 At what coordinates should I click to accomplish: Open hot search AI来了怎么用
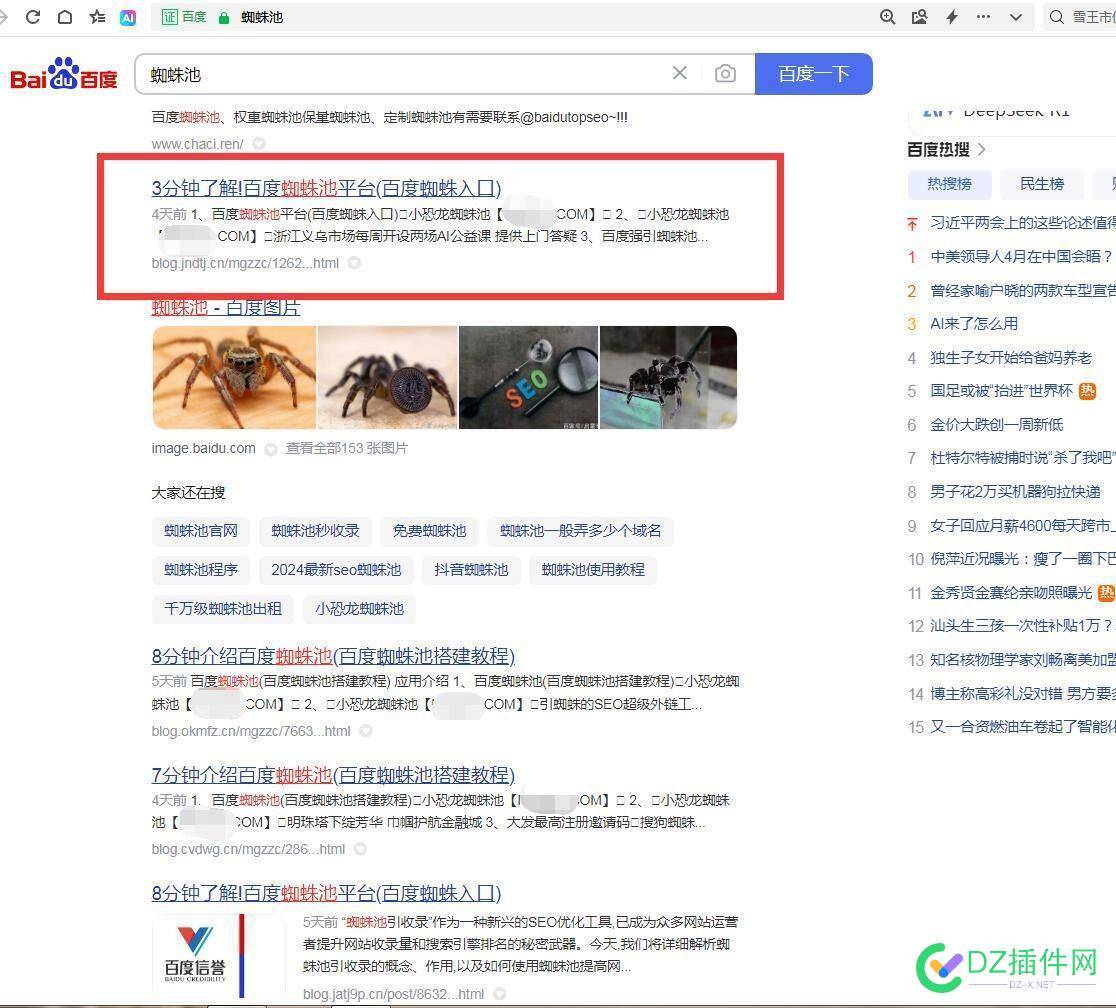click(974, 324)
